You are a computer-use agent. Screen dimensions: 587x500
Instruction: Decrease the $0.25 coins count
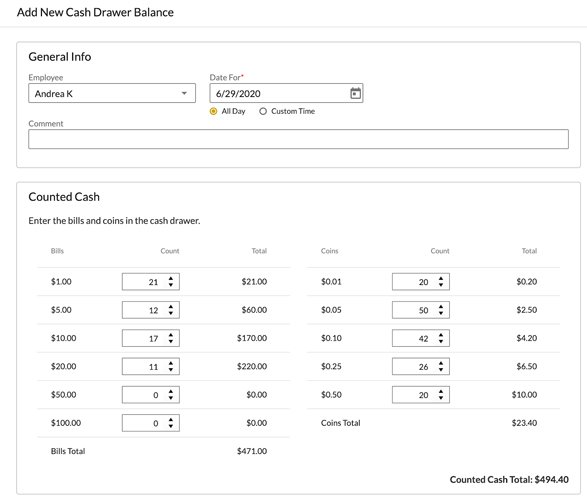[441, 370]
